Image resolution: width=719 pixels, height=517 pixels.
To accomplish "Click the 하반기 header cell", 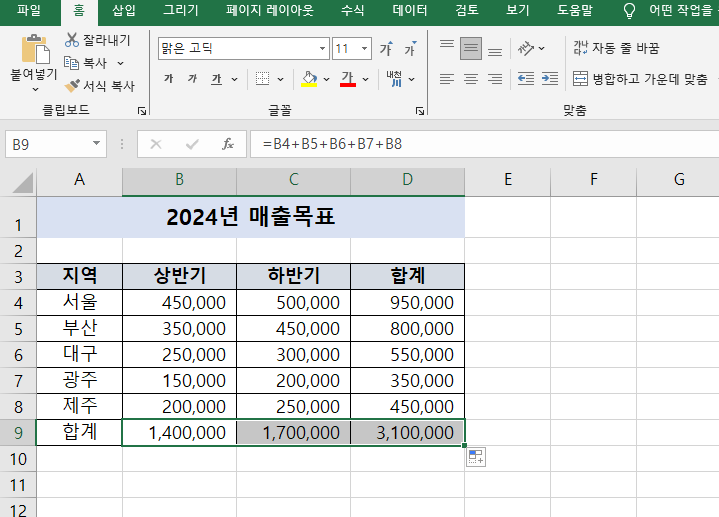I will [x=293, y=276].
